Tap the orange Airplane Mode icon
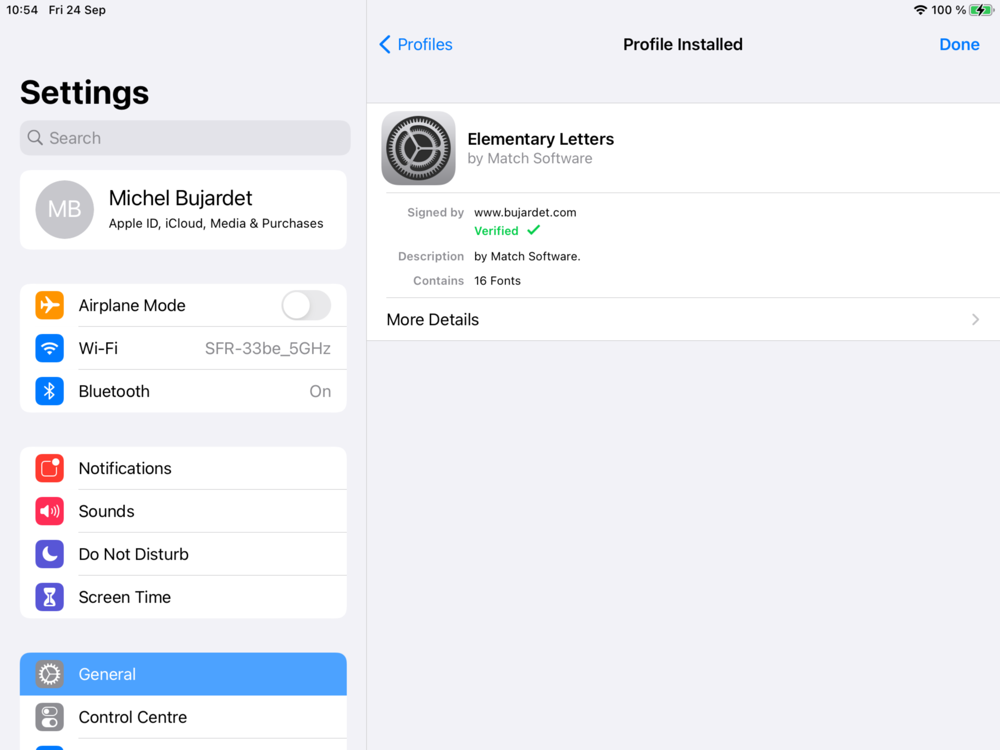The image size is (1000, 750). tap(49, 305)
